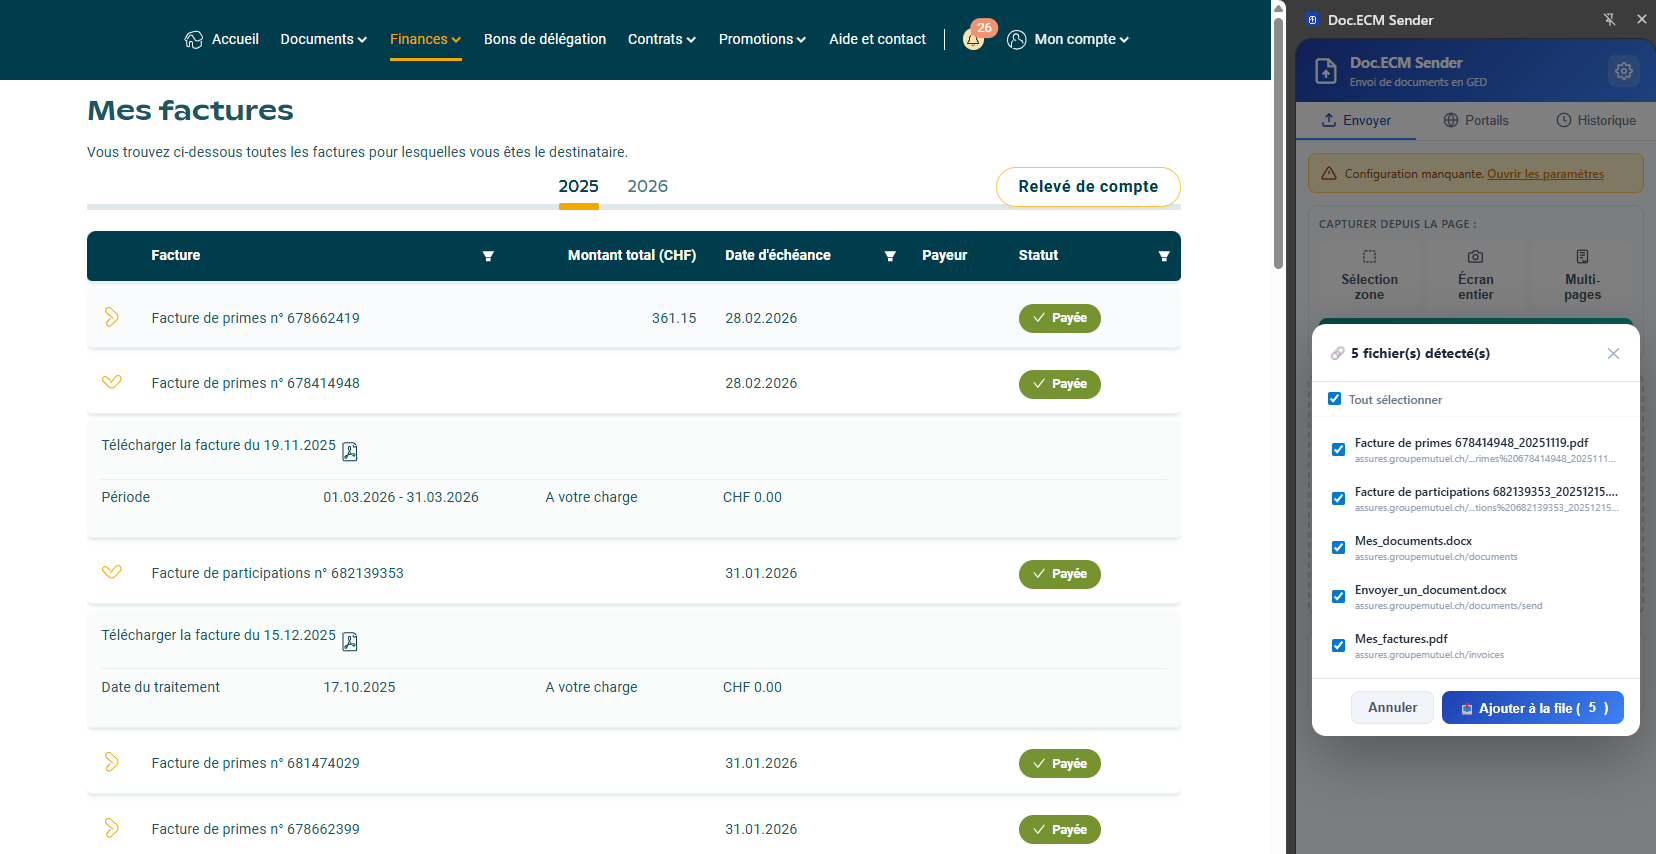Uncheck the Mes_documents.docx file
Viewport: 1656px width, 854px height.
coord(1338,547)
